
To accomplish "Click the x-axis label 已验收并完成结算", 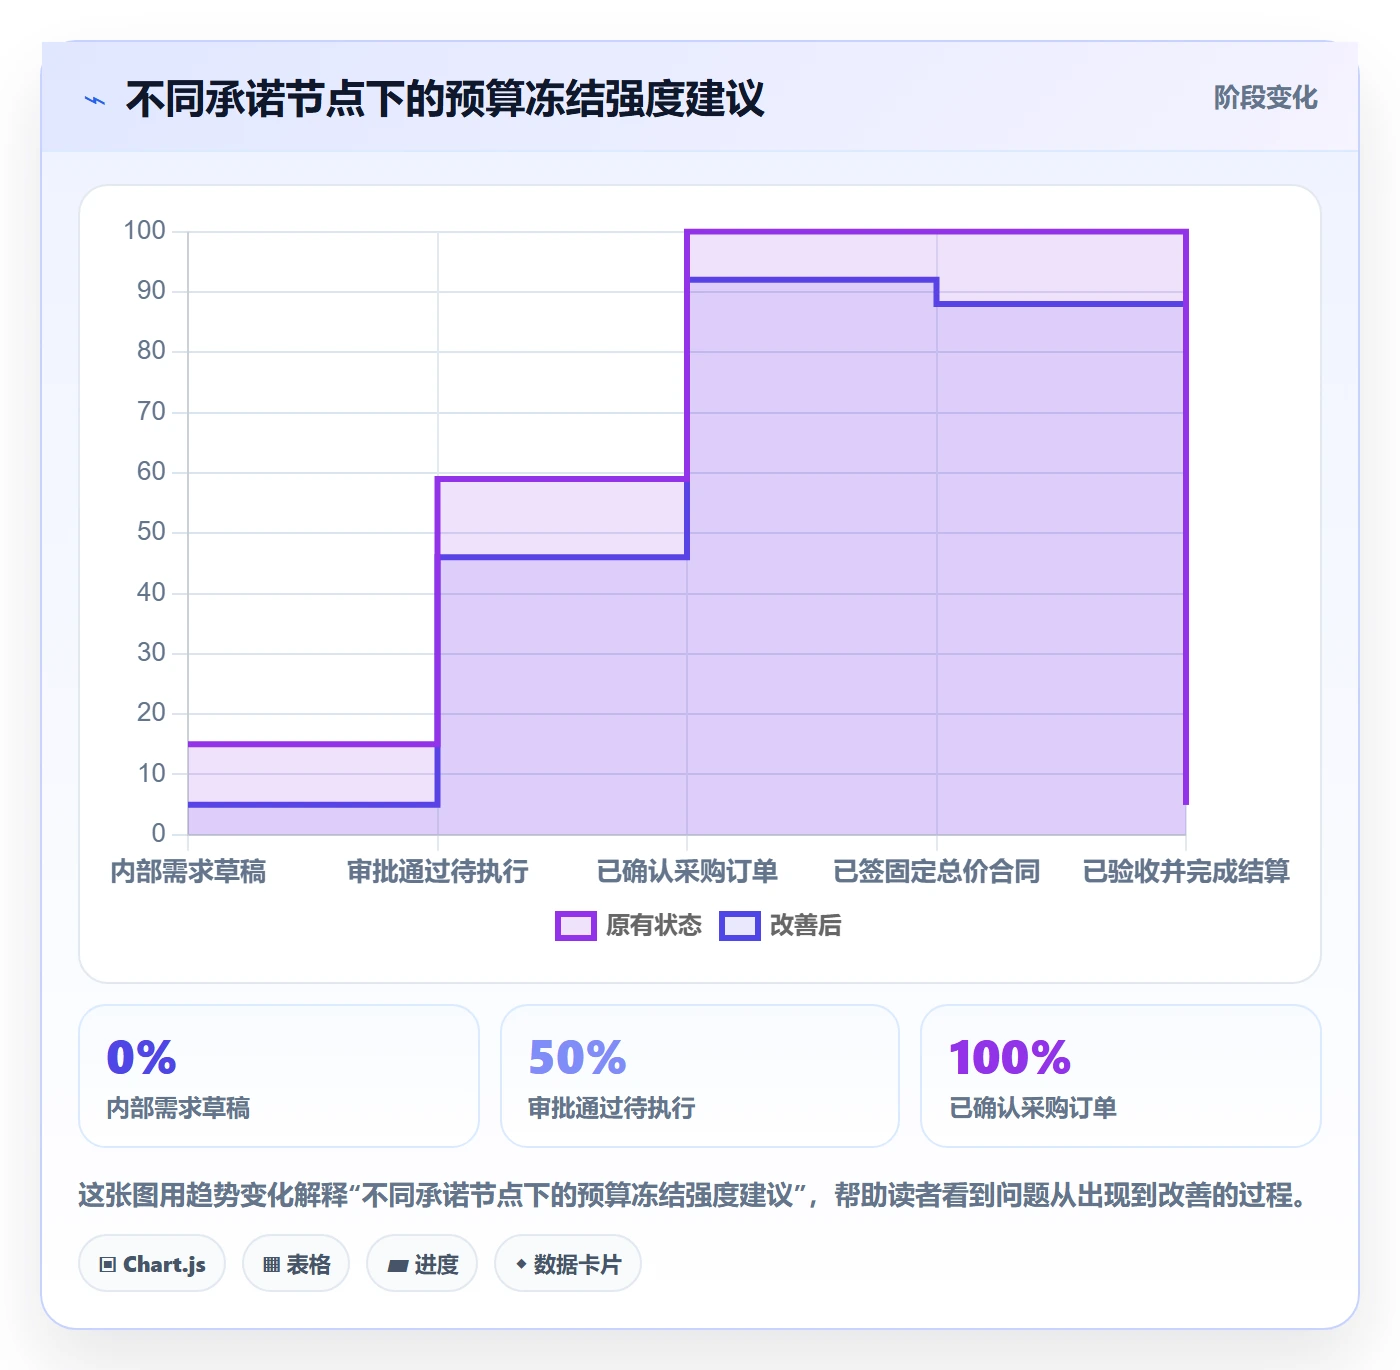I will 1186,872.
